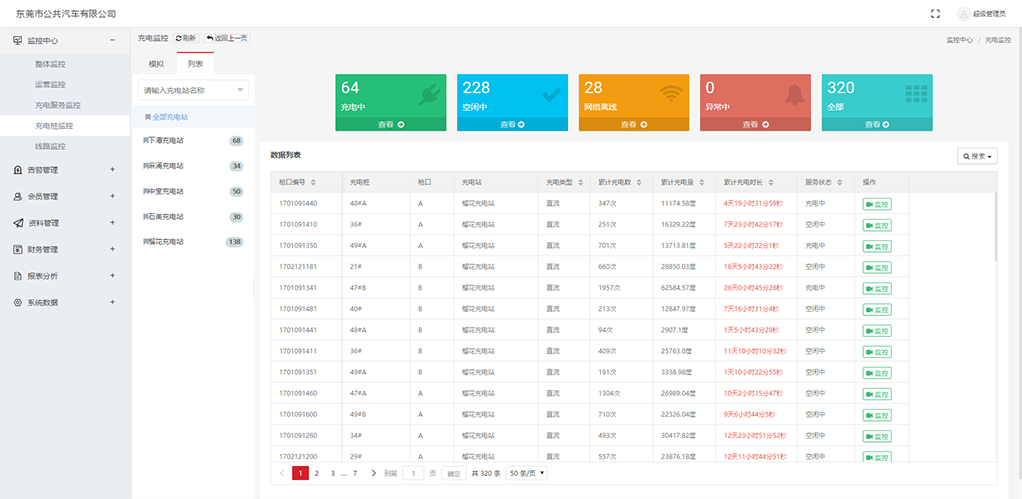Click the wifi icon on 网络离线 card

(672, 95)
